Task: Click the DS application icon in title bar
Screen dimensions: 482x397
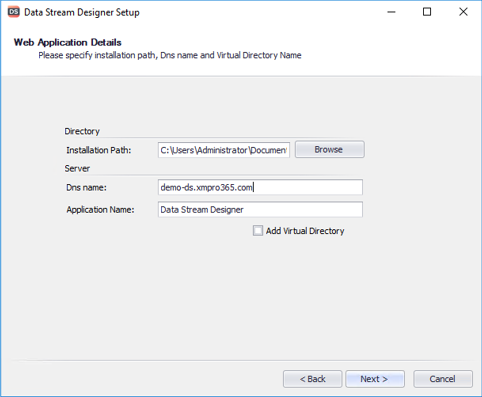Action: click(13, 12)
